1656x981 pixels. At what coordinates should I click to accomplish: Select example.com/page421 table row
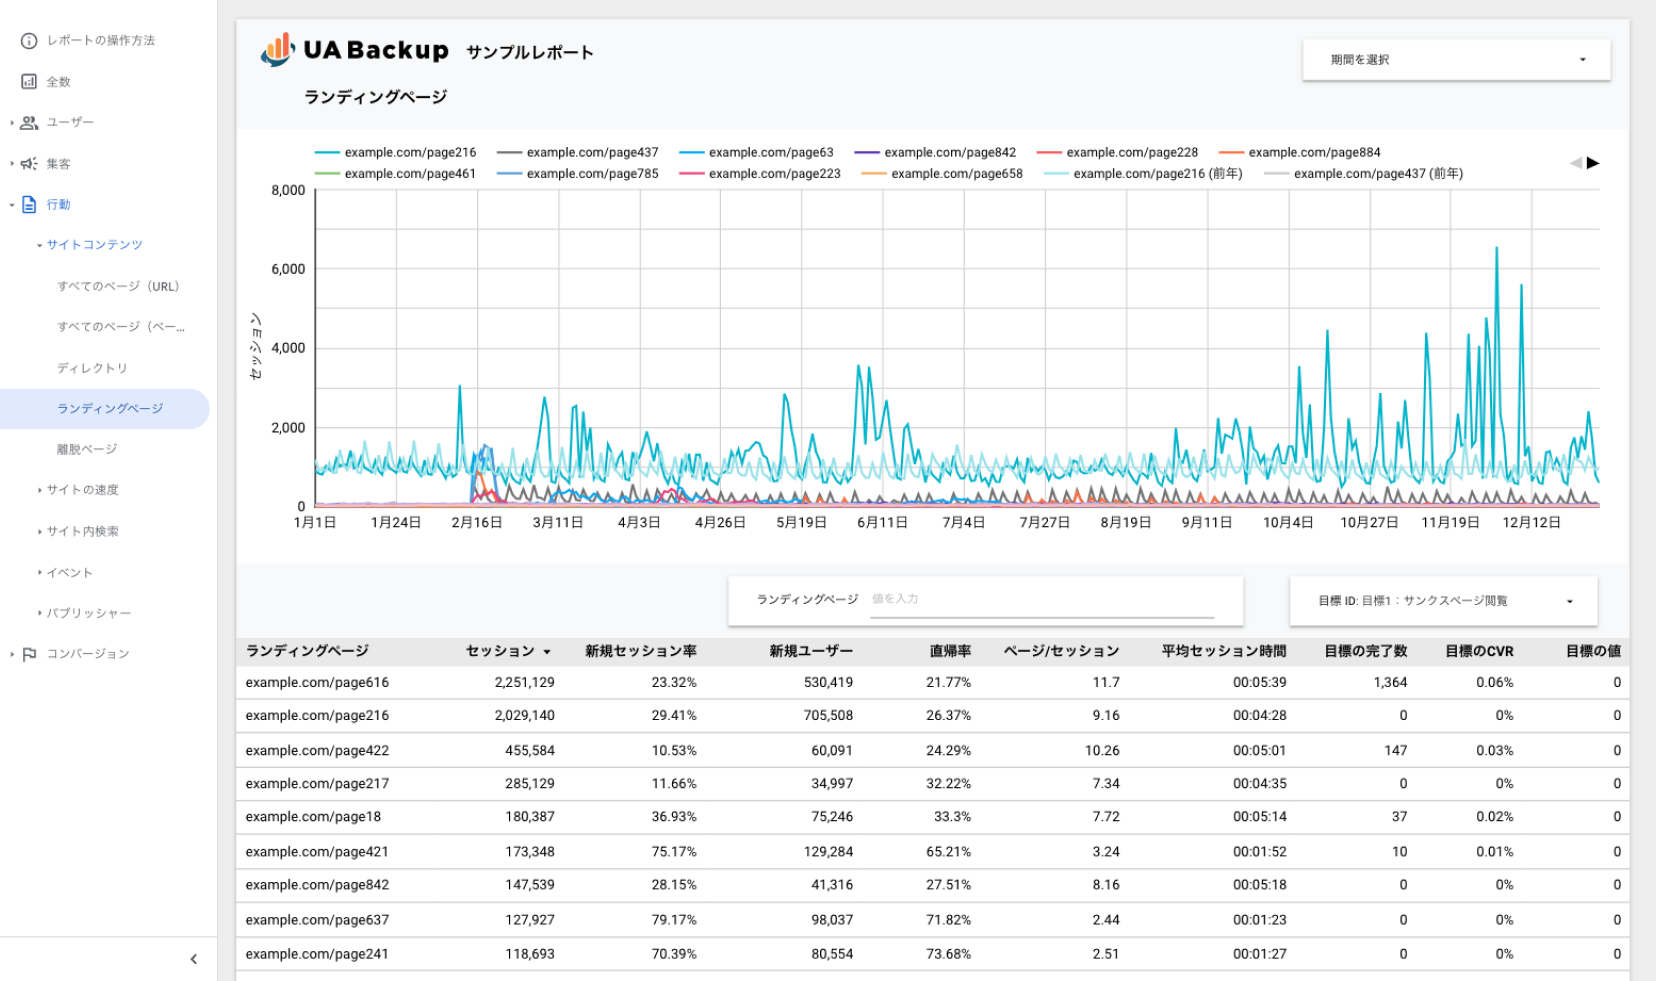point(932,852)
